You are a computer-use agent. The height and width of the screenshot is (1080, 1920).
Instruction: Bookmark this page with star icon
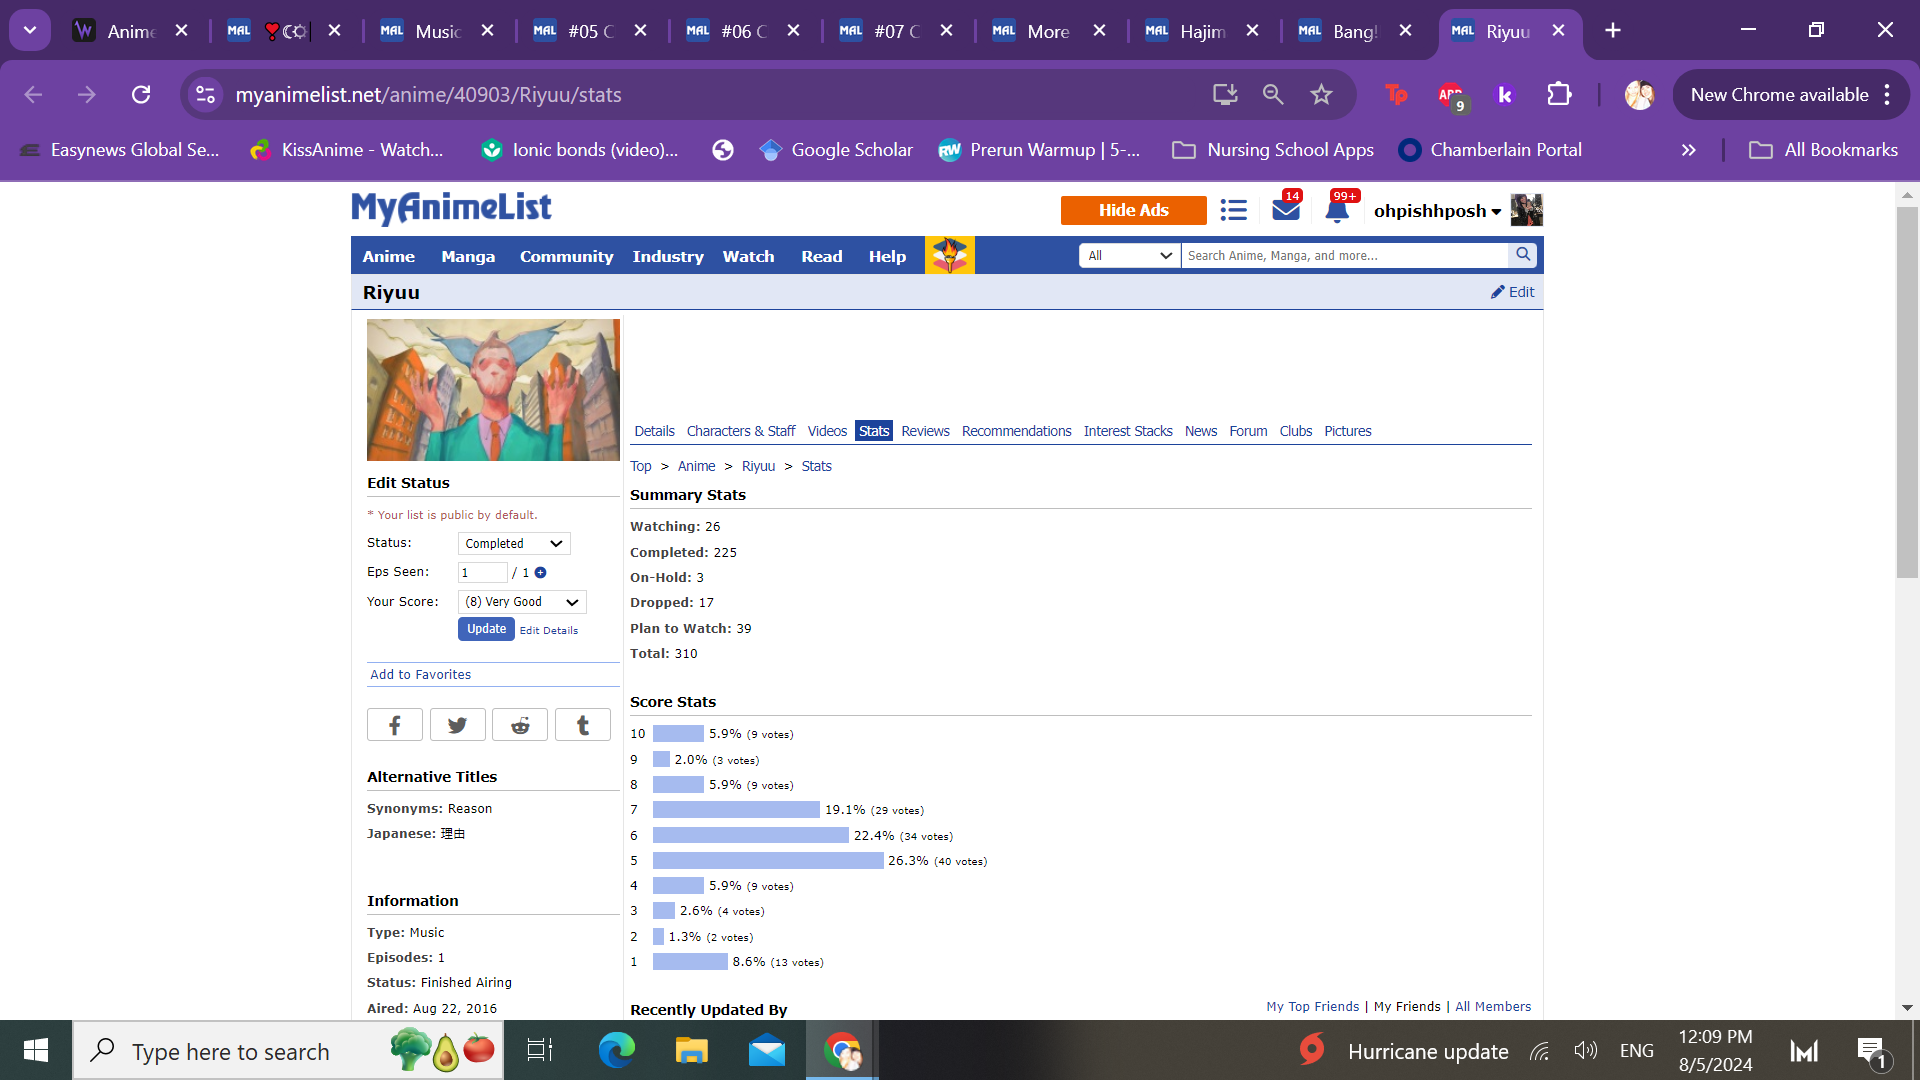(x=1321, y=95)
